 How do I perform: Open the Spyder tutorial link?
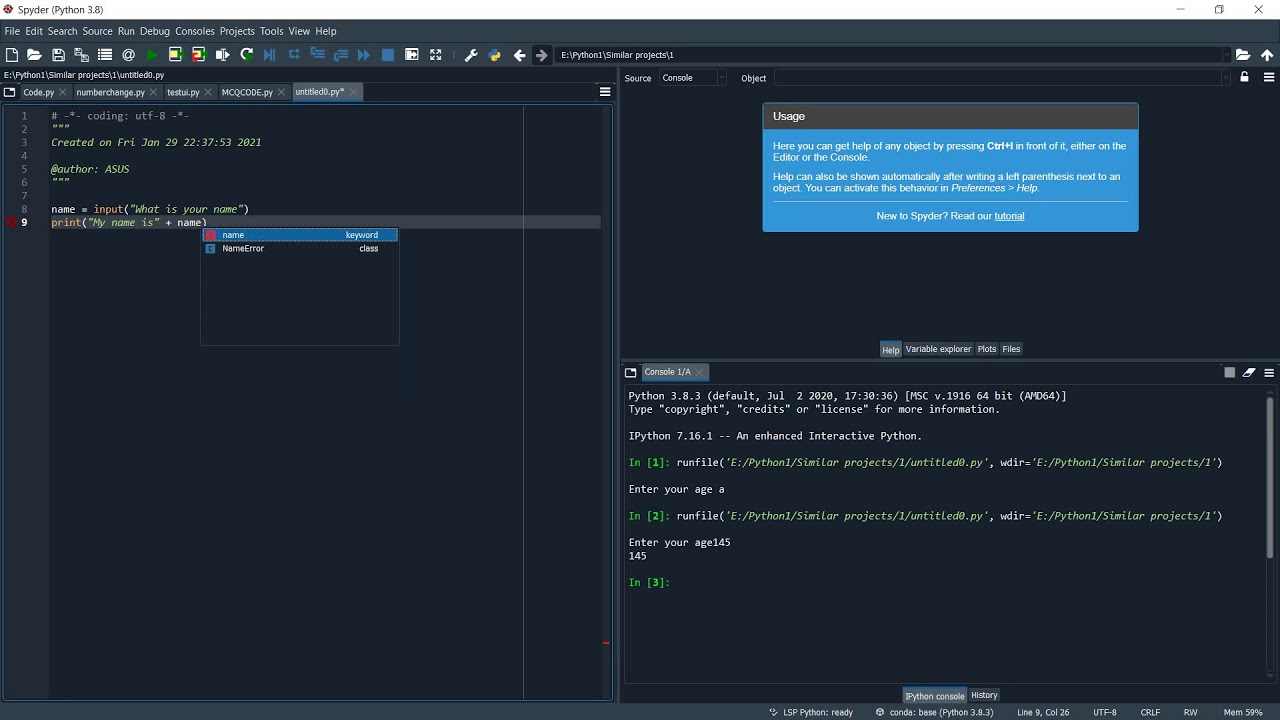tap(1009, 216)
